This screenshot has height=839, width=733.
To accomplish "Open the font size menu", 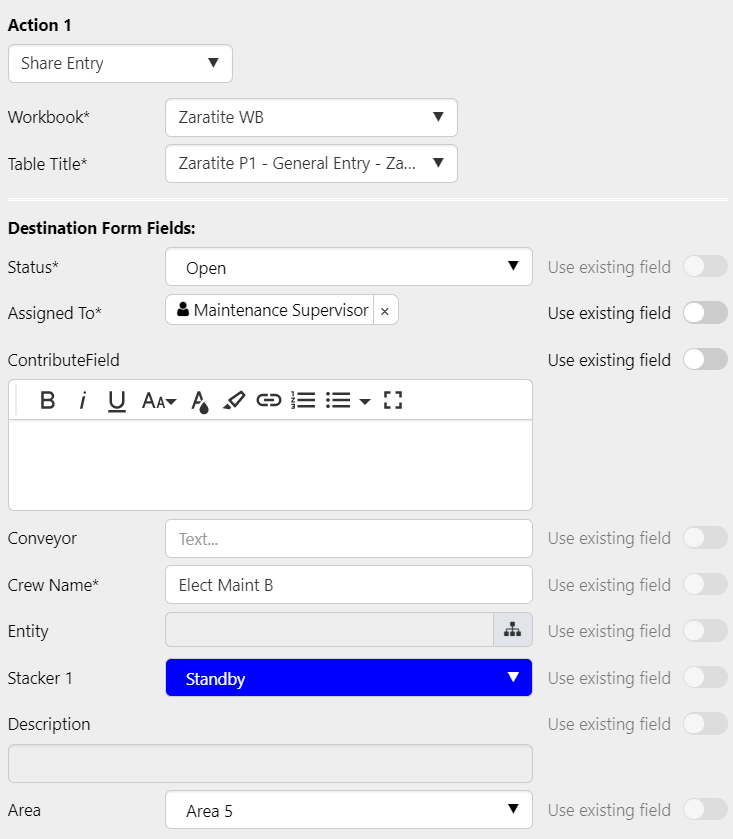I will coord(159,401).
